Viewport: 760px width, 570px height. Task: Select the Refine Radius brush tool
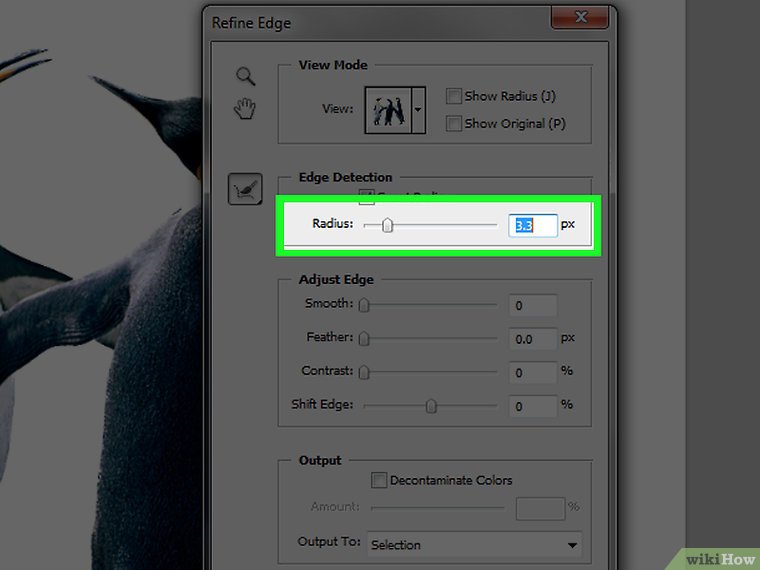pos(245,188)
